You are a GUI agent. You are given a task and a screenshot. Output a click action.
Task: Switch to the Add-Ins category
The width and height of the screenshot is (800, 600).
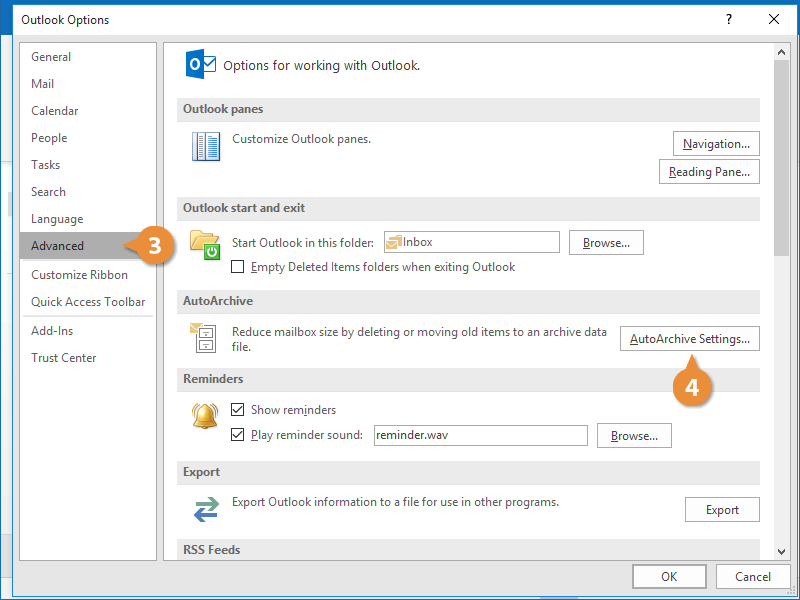pos(88,331)
